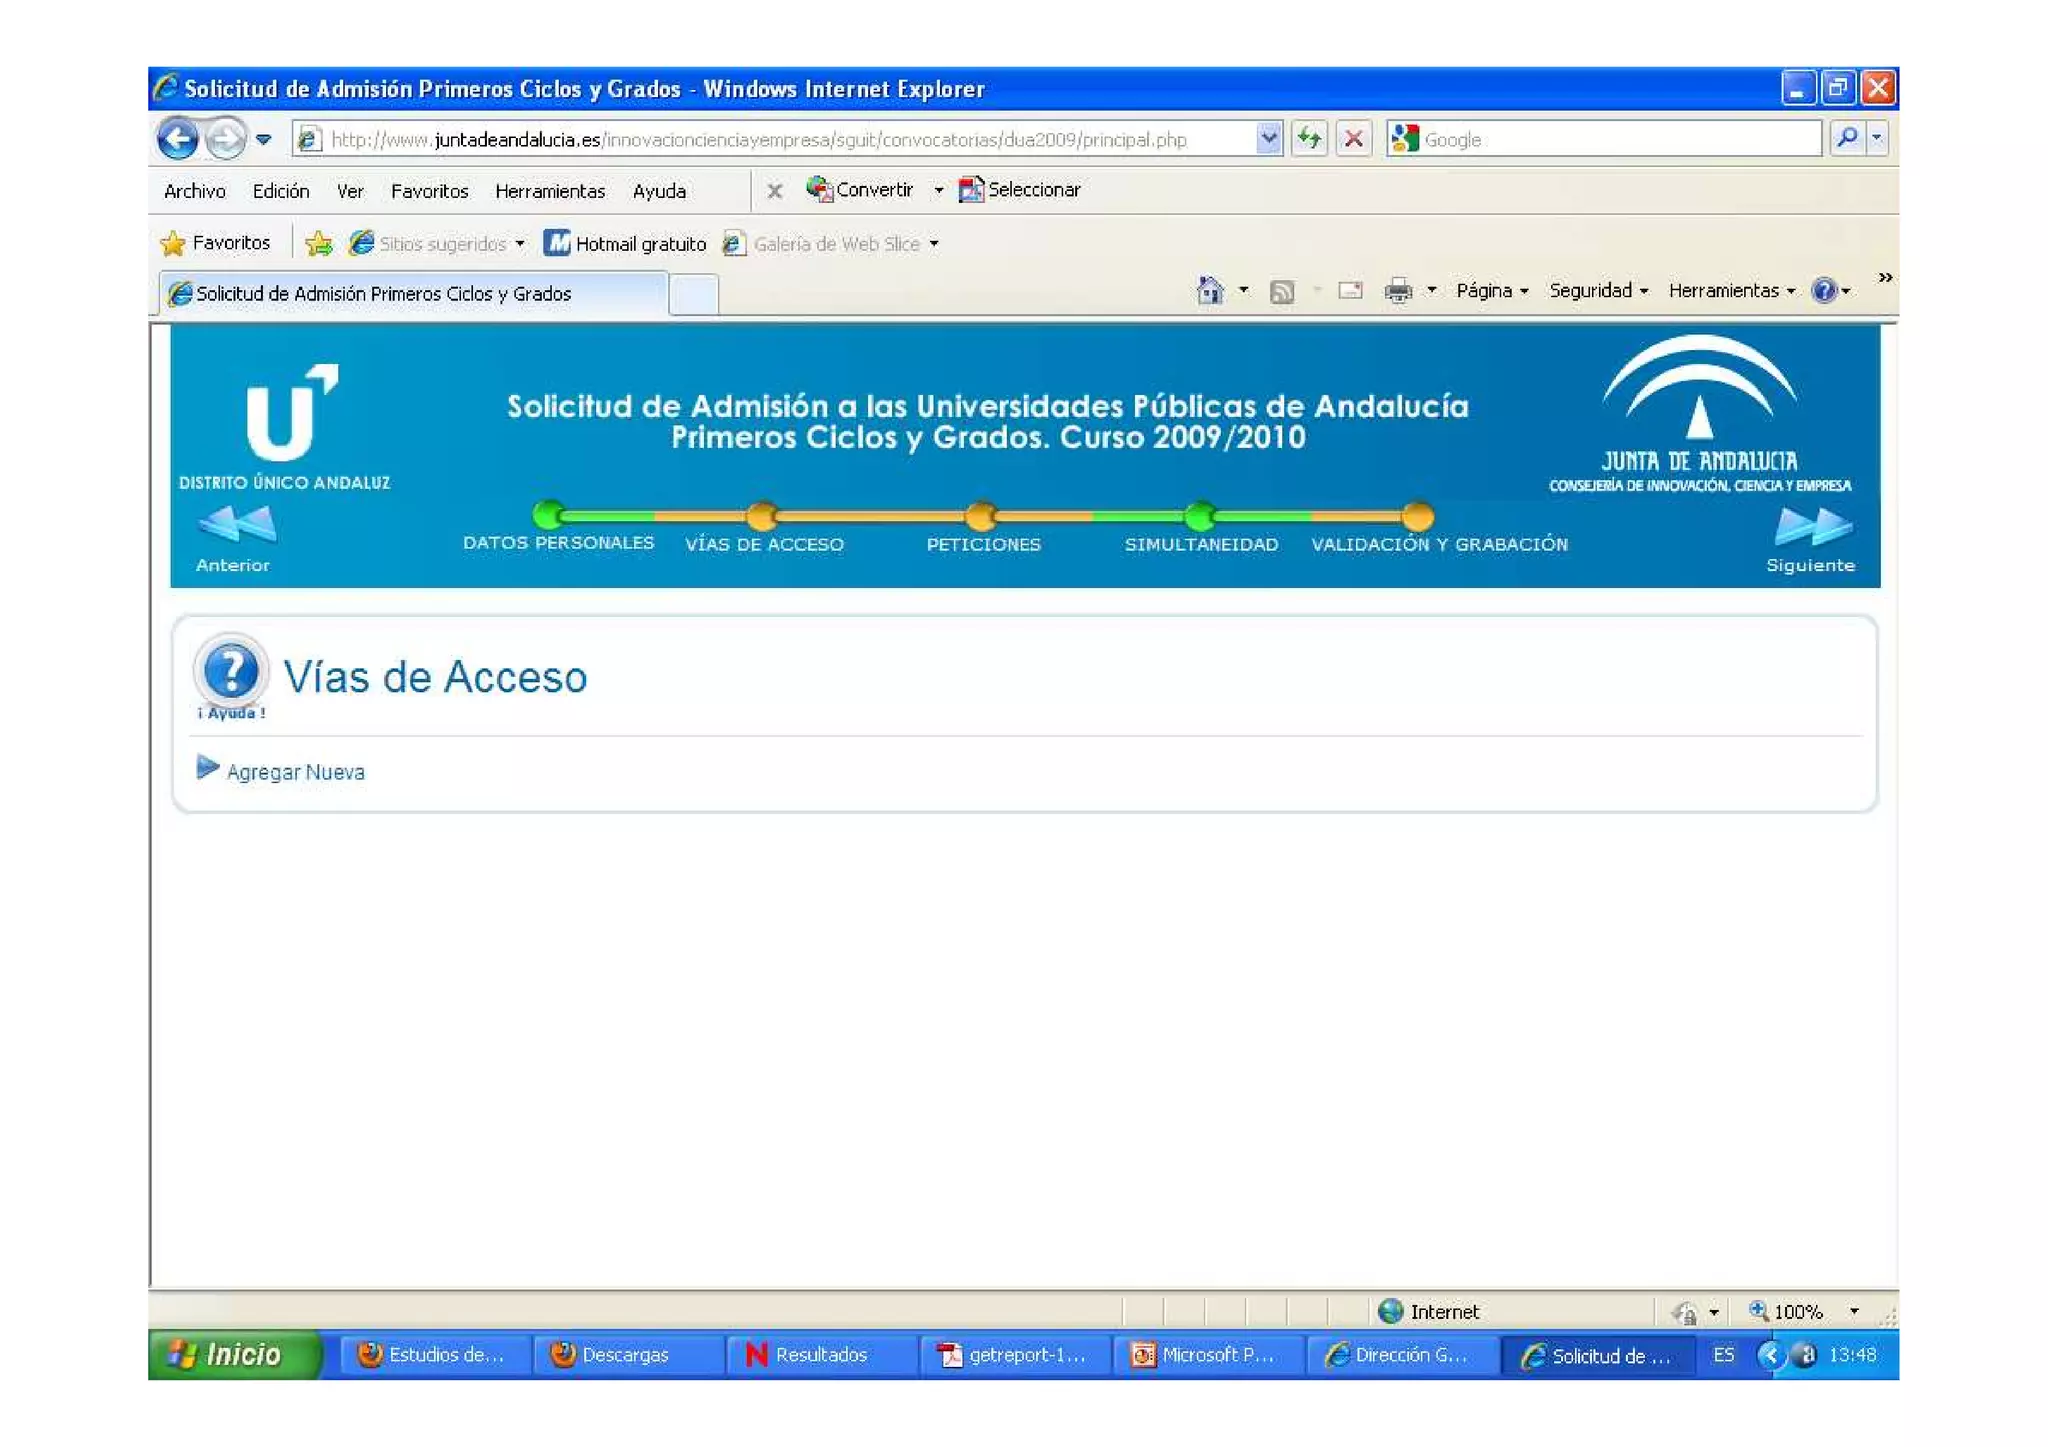Viewport: 2048px width, 1447px height.
Task: Click the Agregar Nueva link
Action: (295, 772)
